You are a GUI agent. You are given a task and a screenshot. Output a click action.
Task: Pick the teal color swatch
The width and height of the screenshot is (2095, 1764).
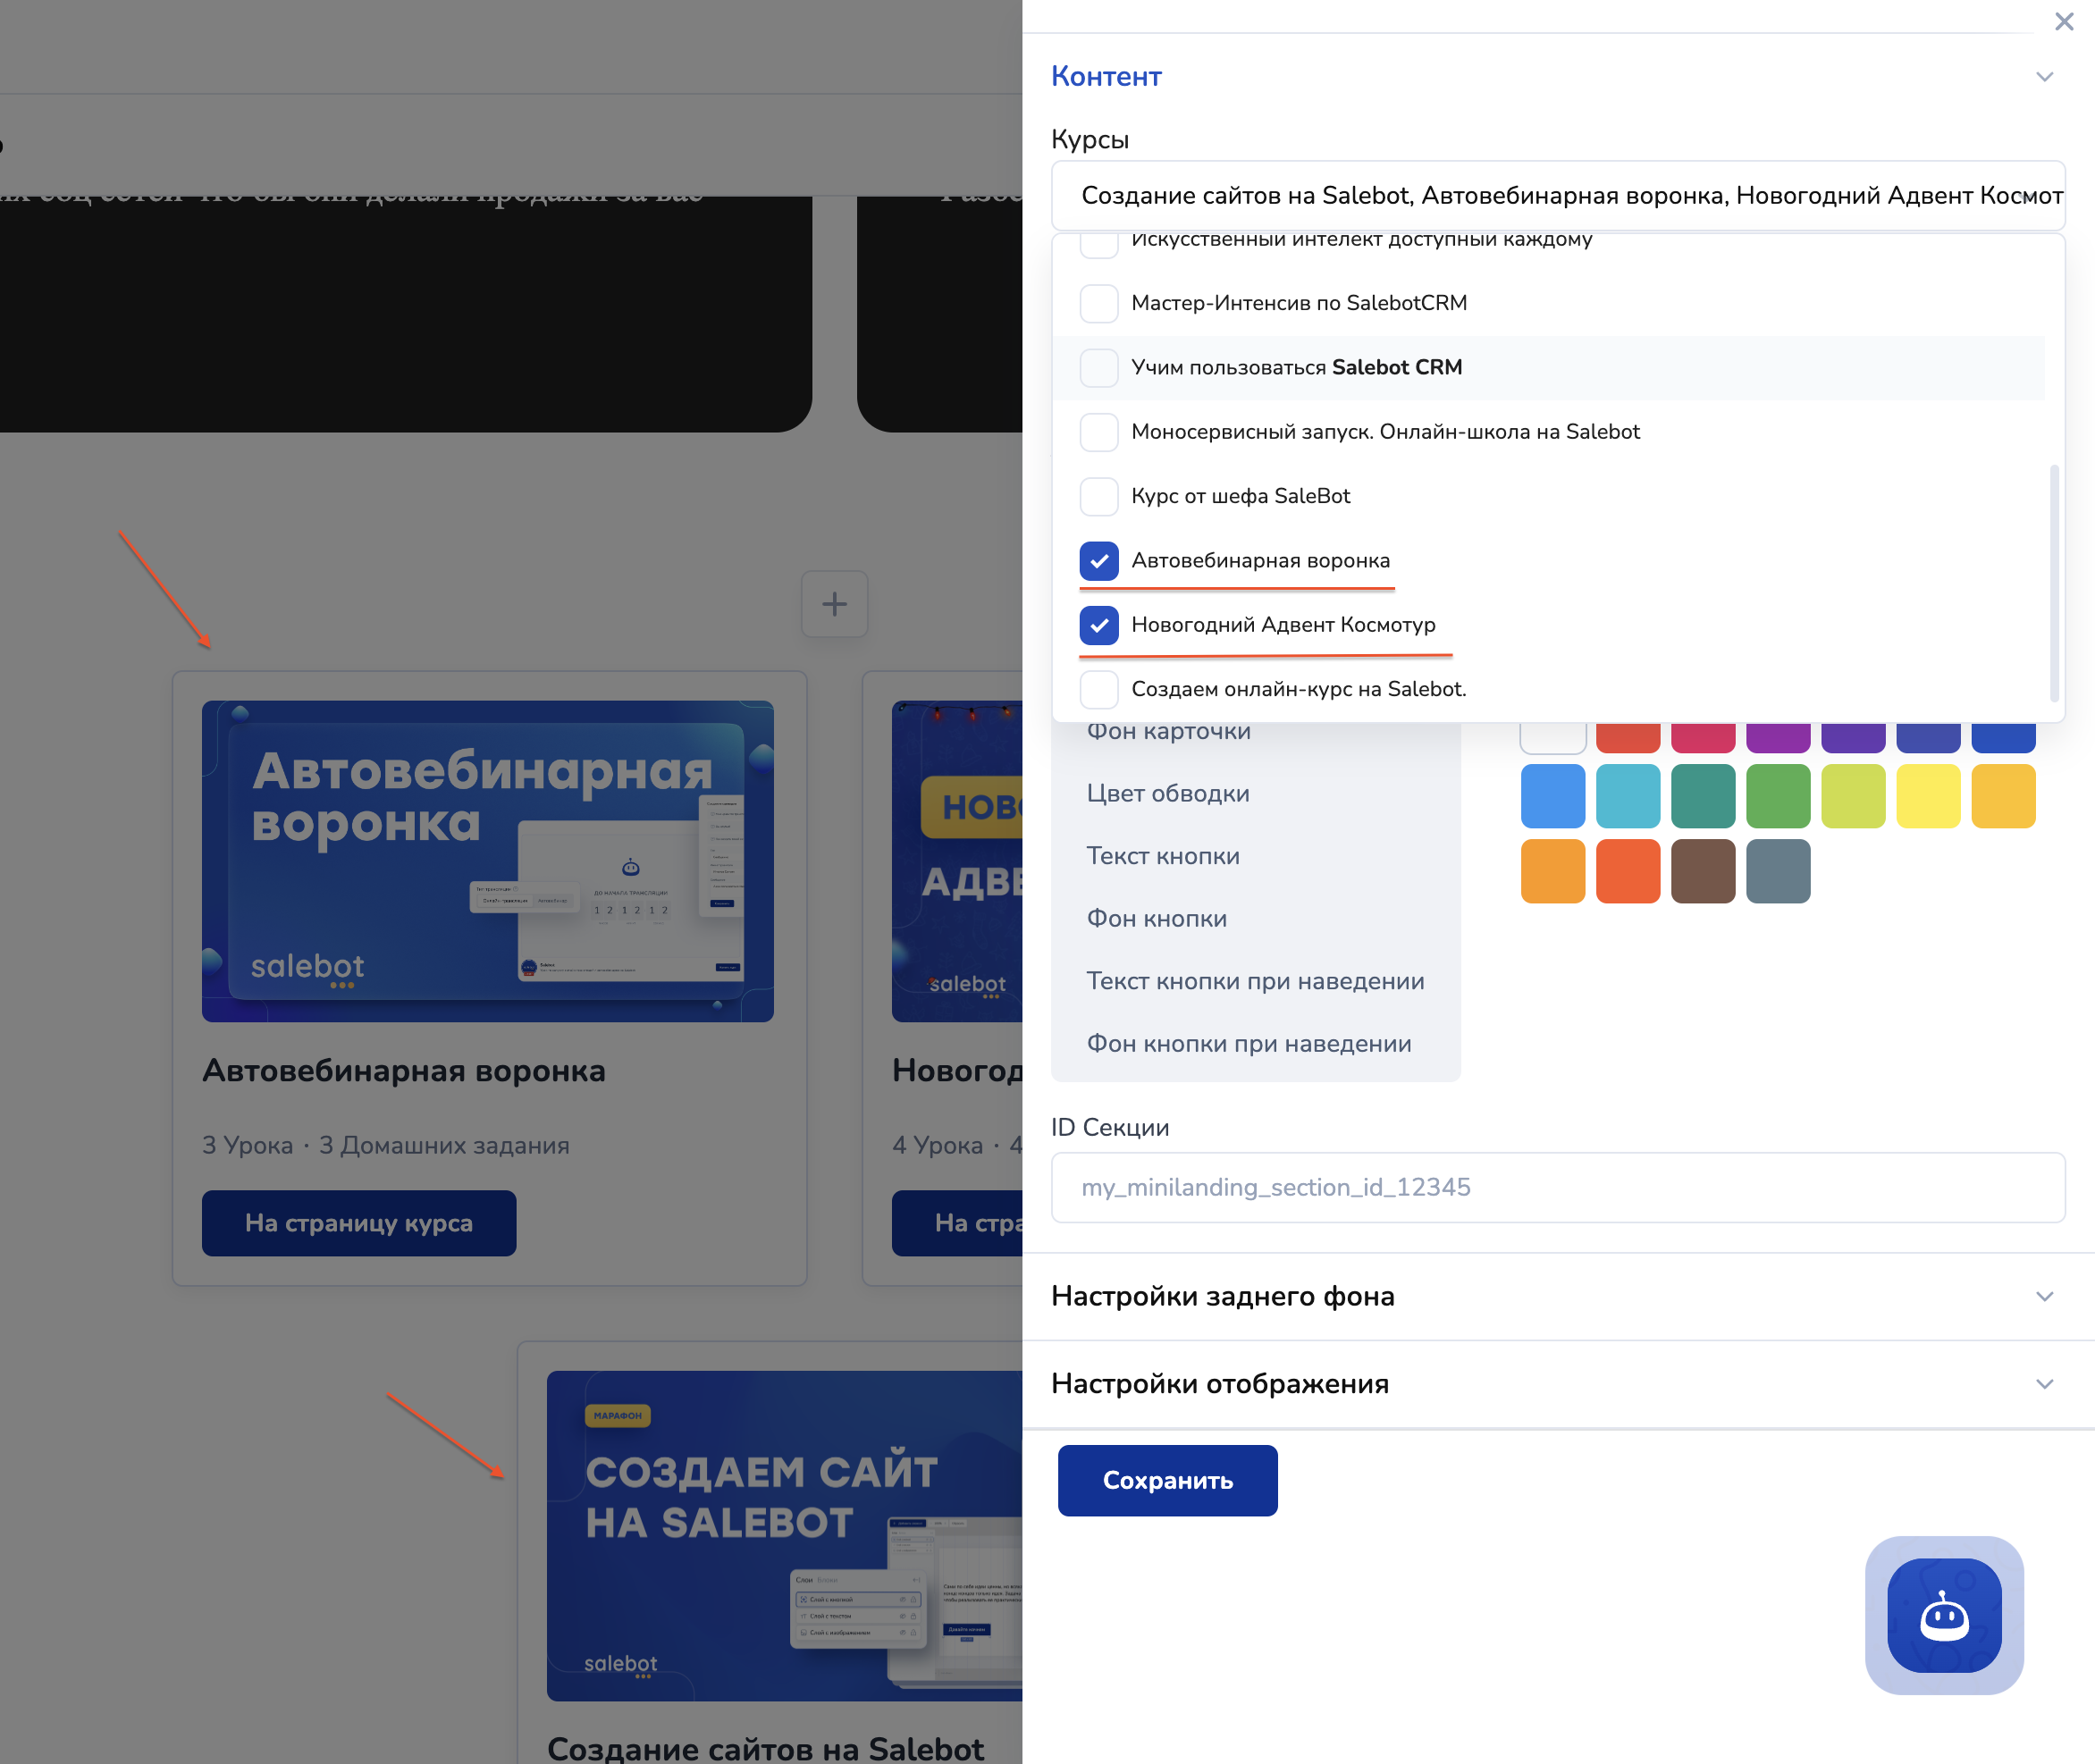pos(1702,796)
